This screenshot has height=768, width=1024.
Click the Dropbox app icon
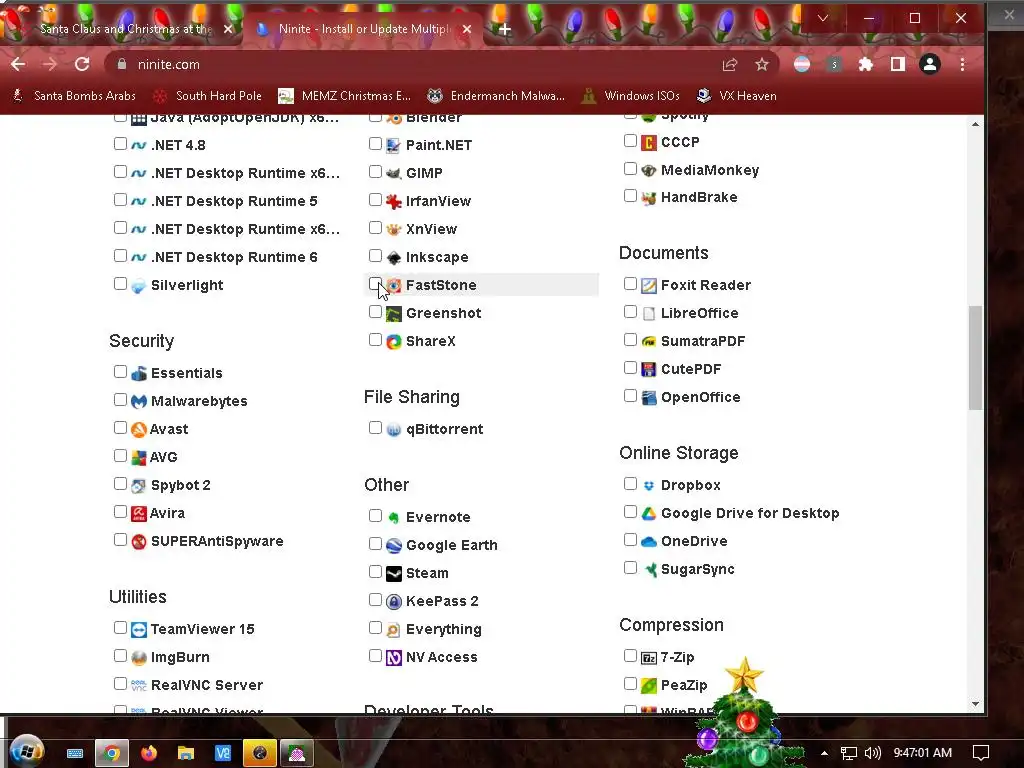[648, 485]
